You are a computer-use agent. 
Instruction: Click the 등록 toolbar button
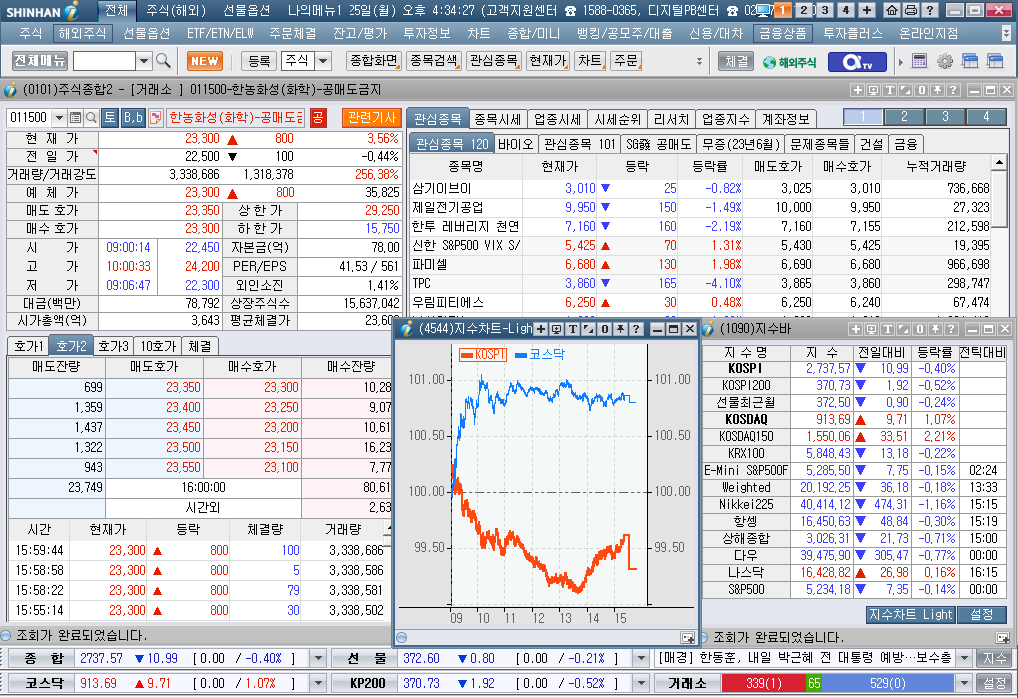[x=259, y=61]
